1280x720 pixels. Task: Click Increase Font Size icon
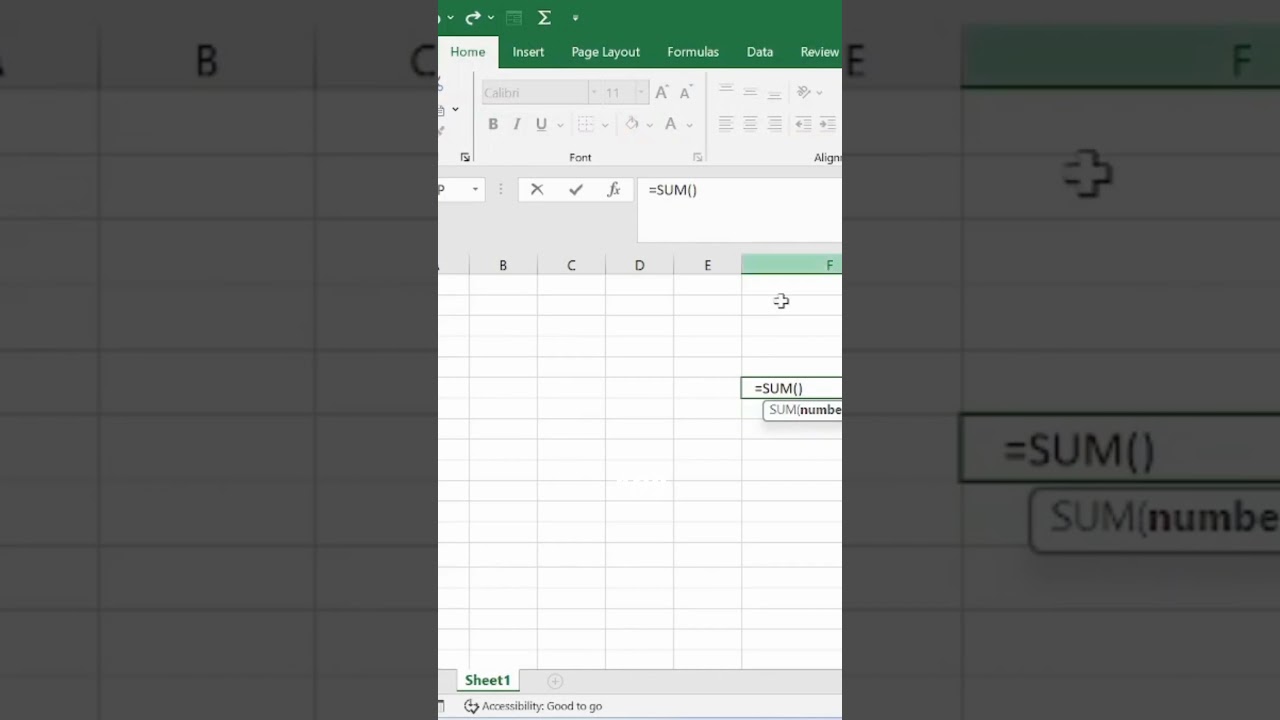(661, 93)
